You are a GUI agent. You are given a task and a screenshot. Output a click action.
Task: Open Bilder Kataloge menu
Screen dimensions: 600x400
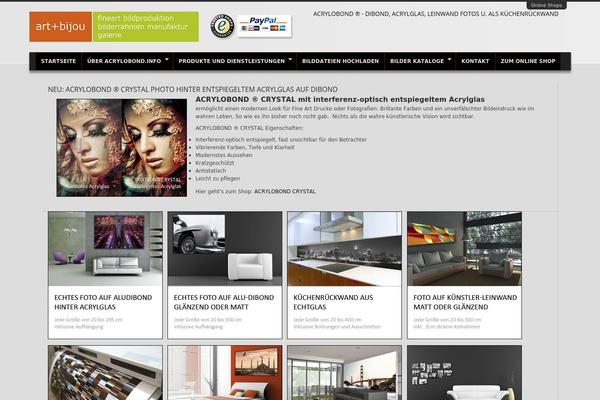(417, 61)
